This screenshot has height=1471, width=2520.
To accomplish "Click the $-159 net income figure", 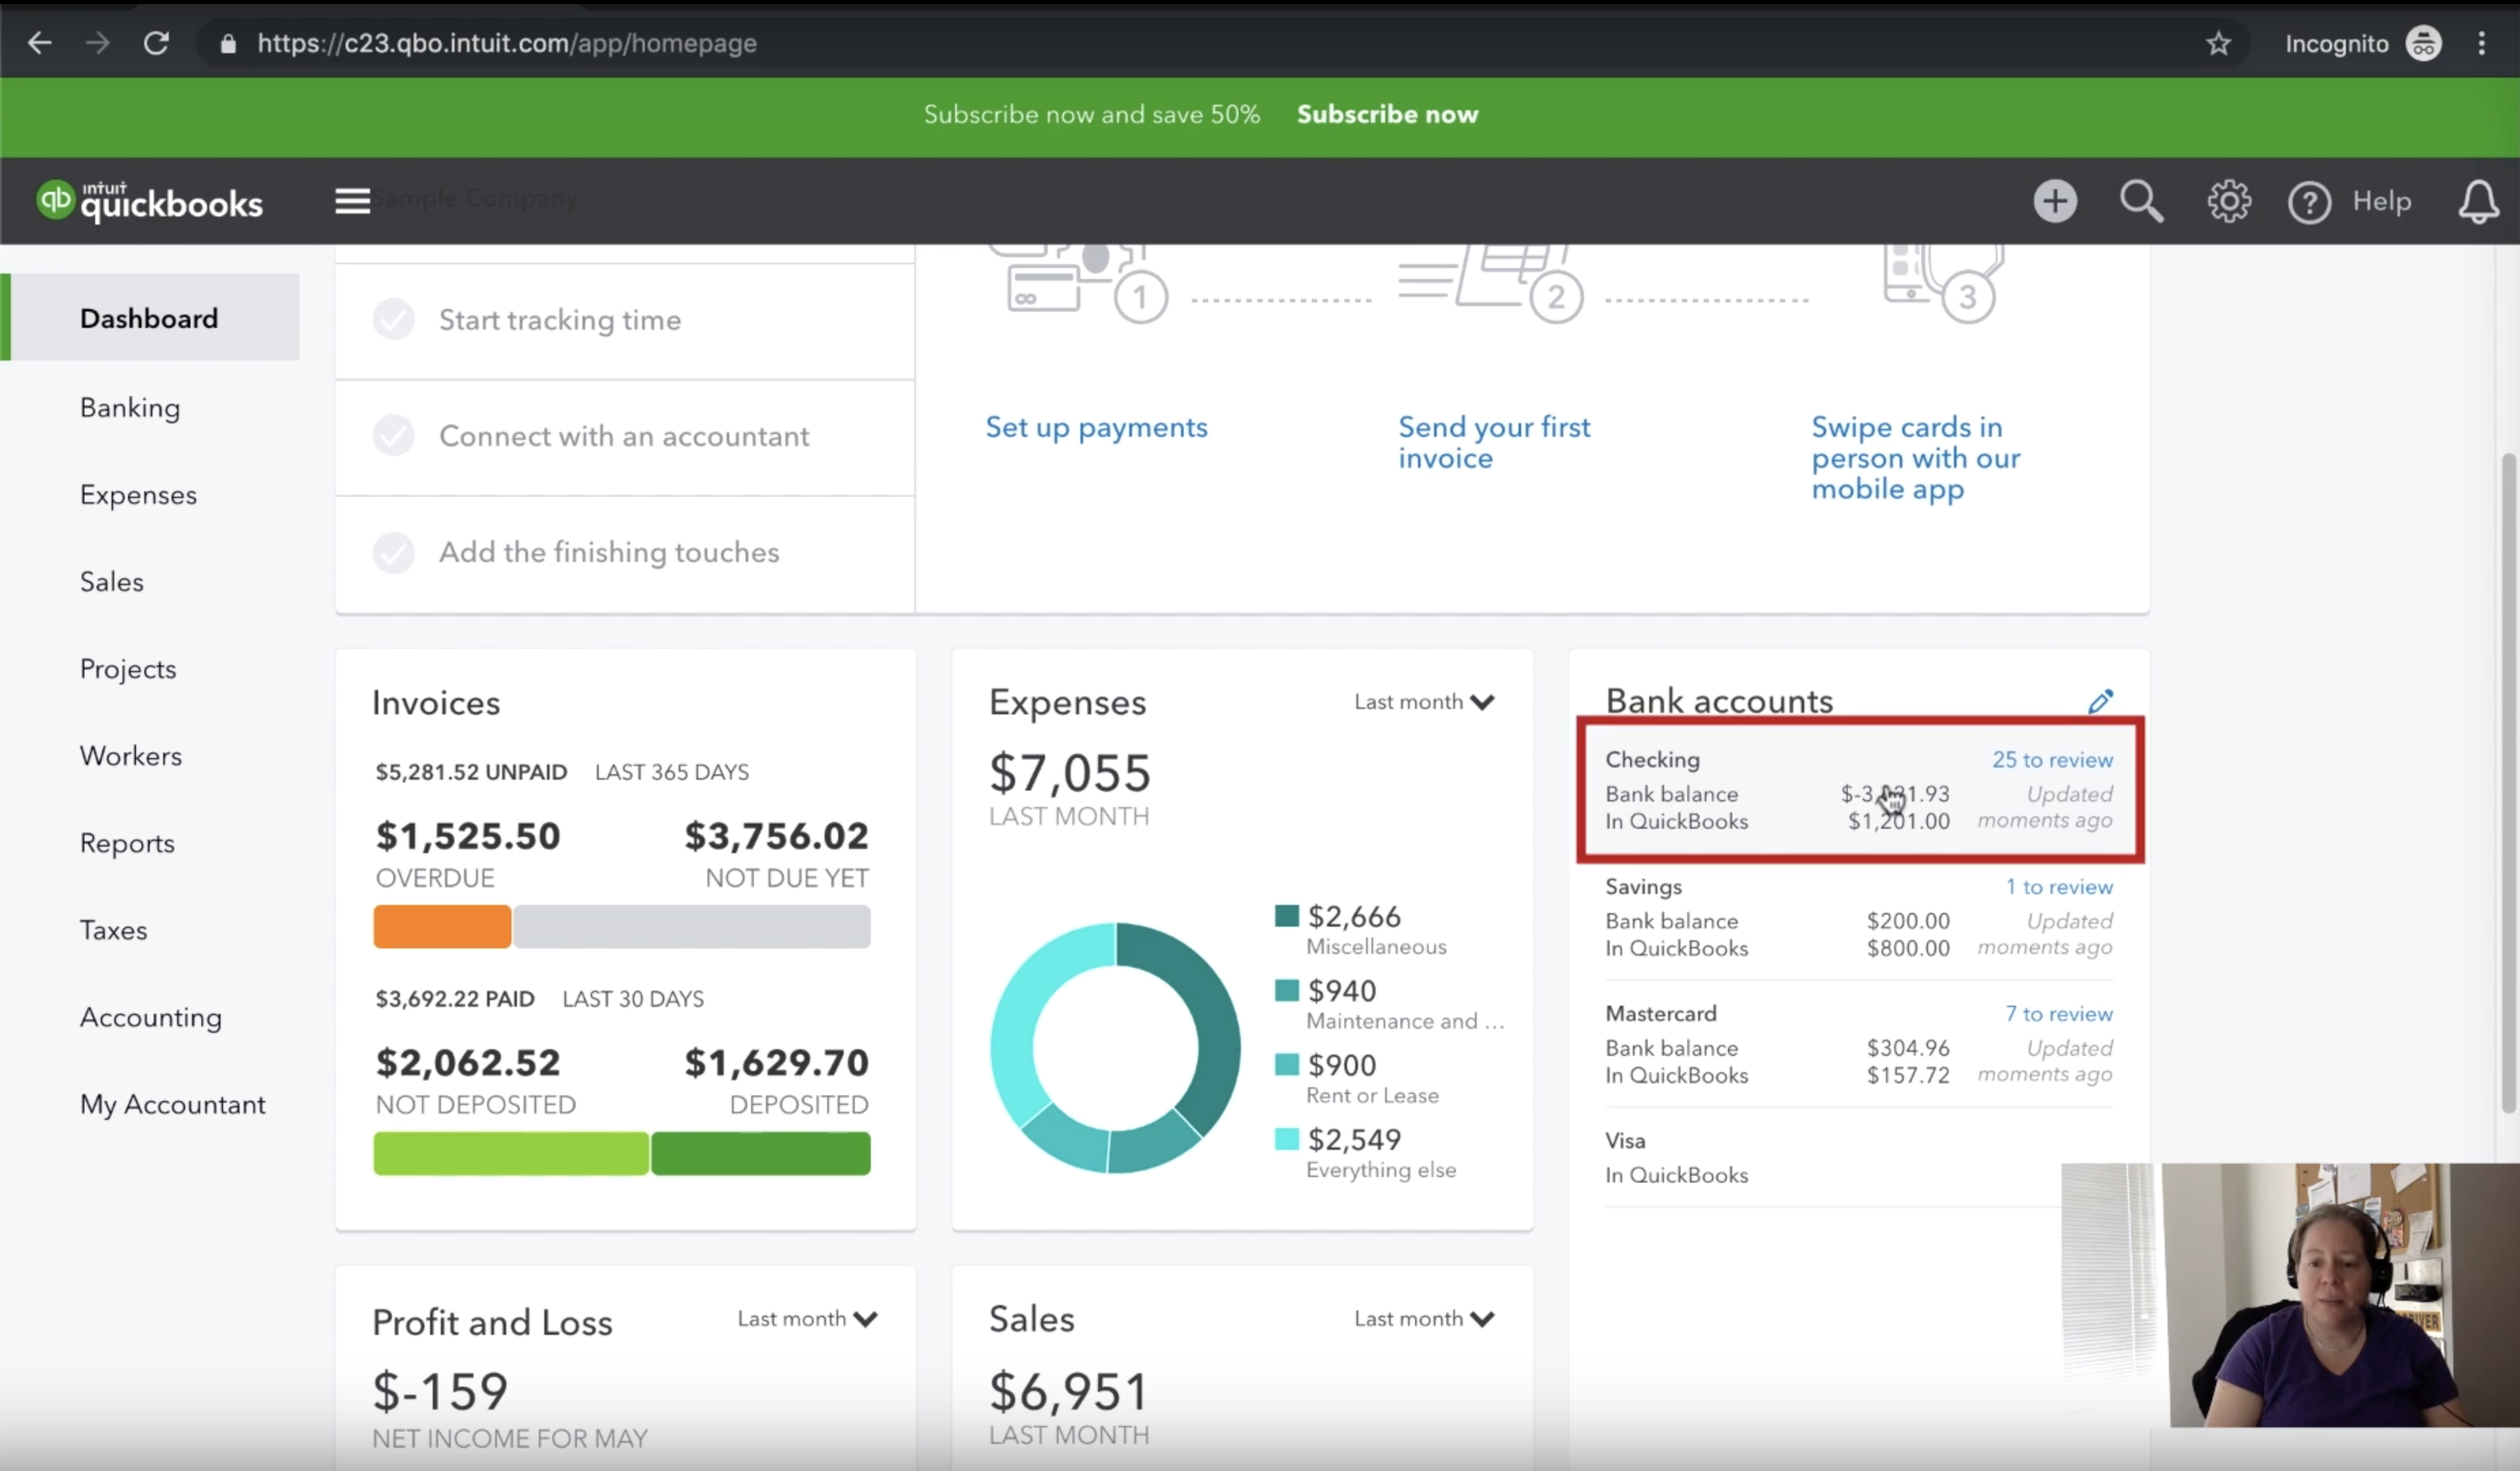I will (440, 1391).
